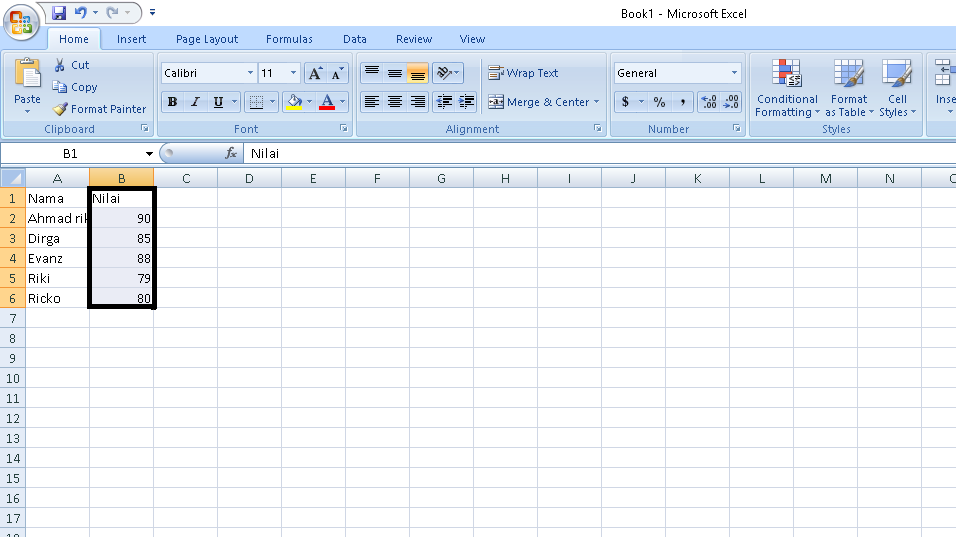Viewport: 956px width, 537px height.
Task: Open the Page Layout tab
Action: click(207, 39)
